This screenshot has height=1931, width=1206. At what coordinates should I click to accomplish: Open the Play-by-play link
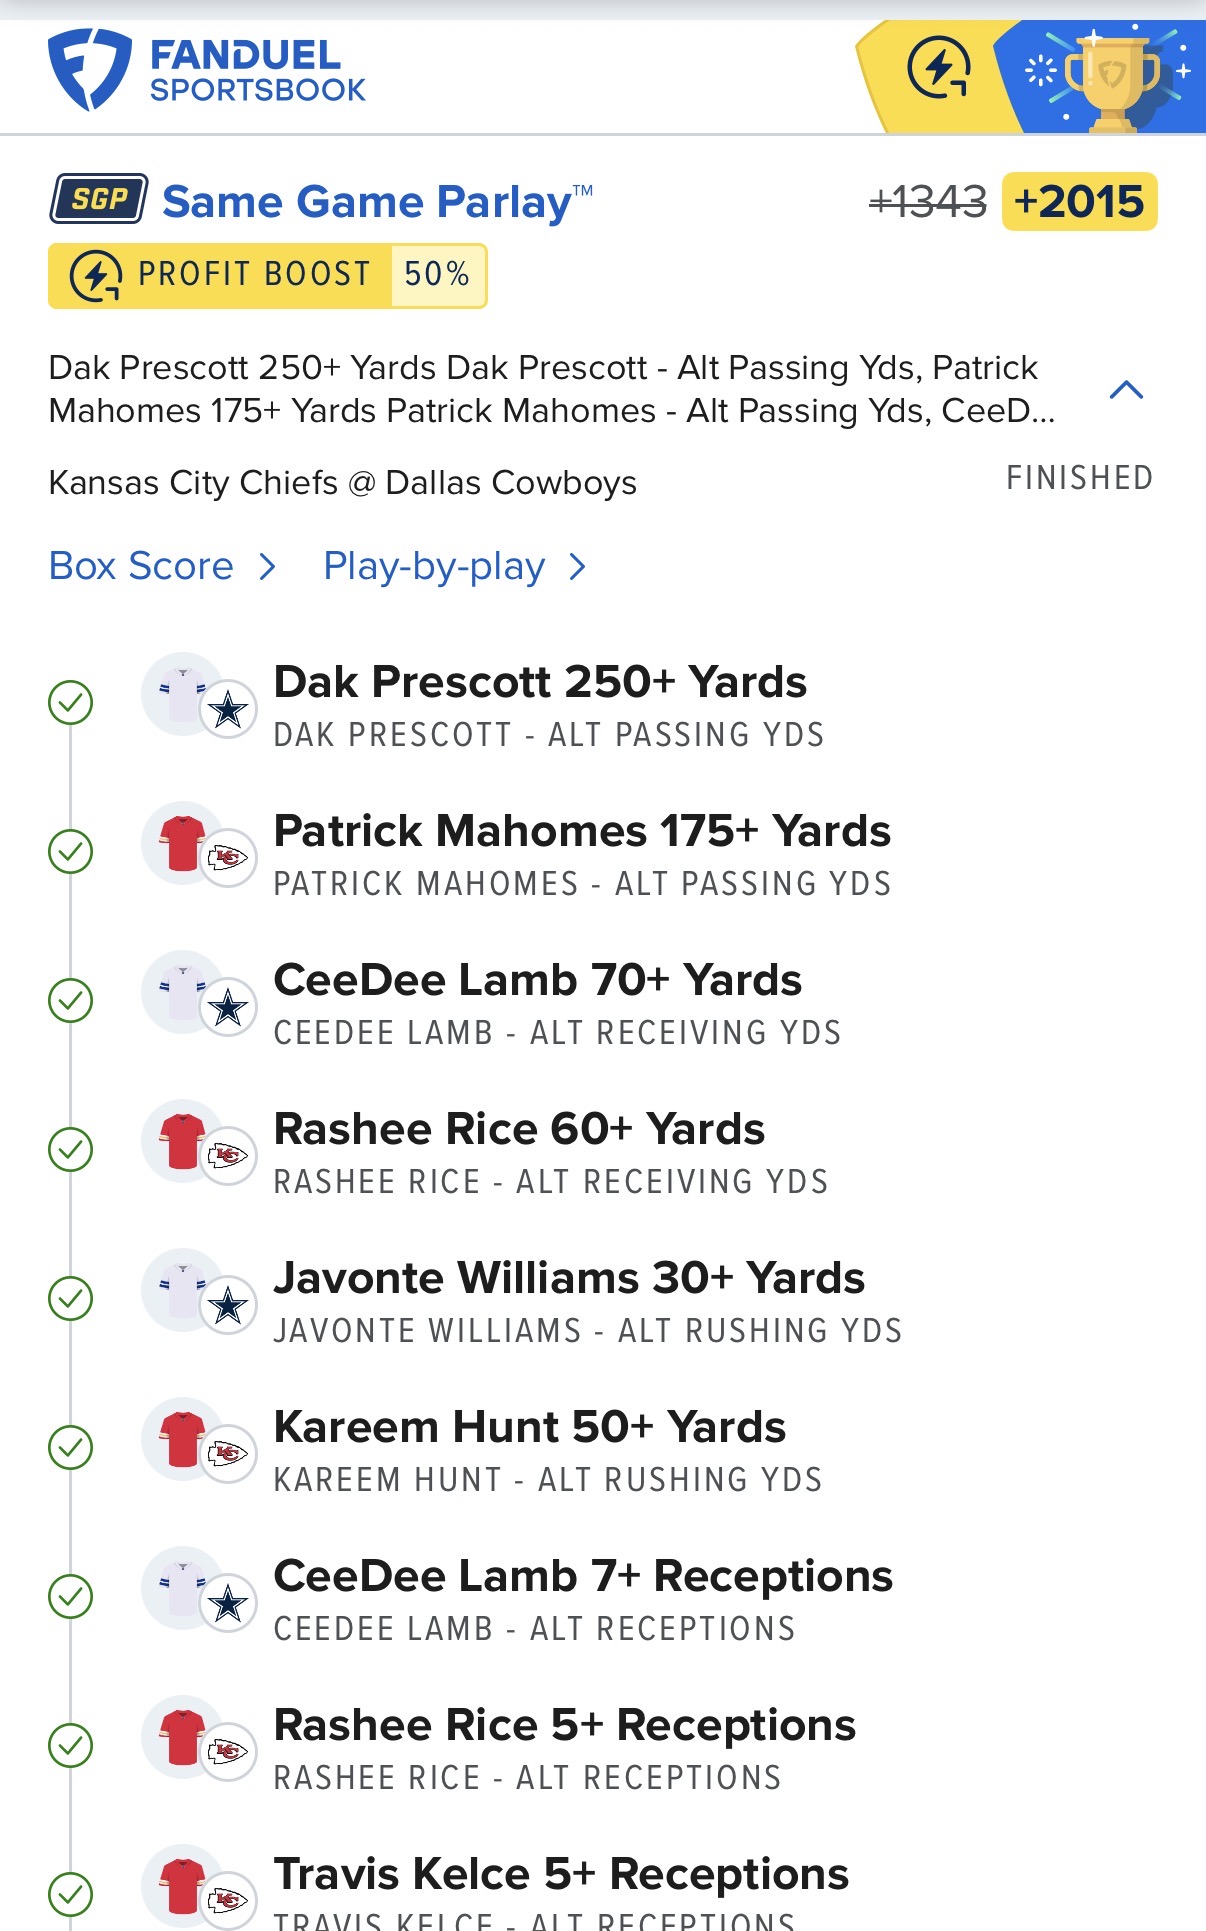[x=434, y=567]
